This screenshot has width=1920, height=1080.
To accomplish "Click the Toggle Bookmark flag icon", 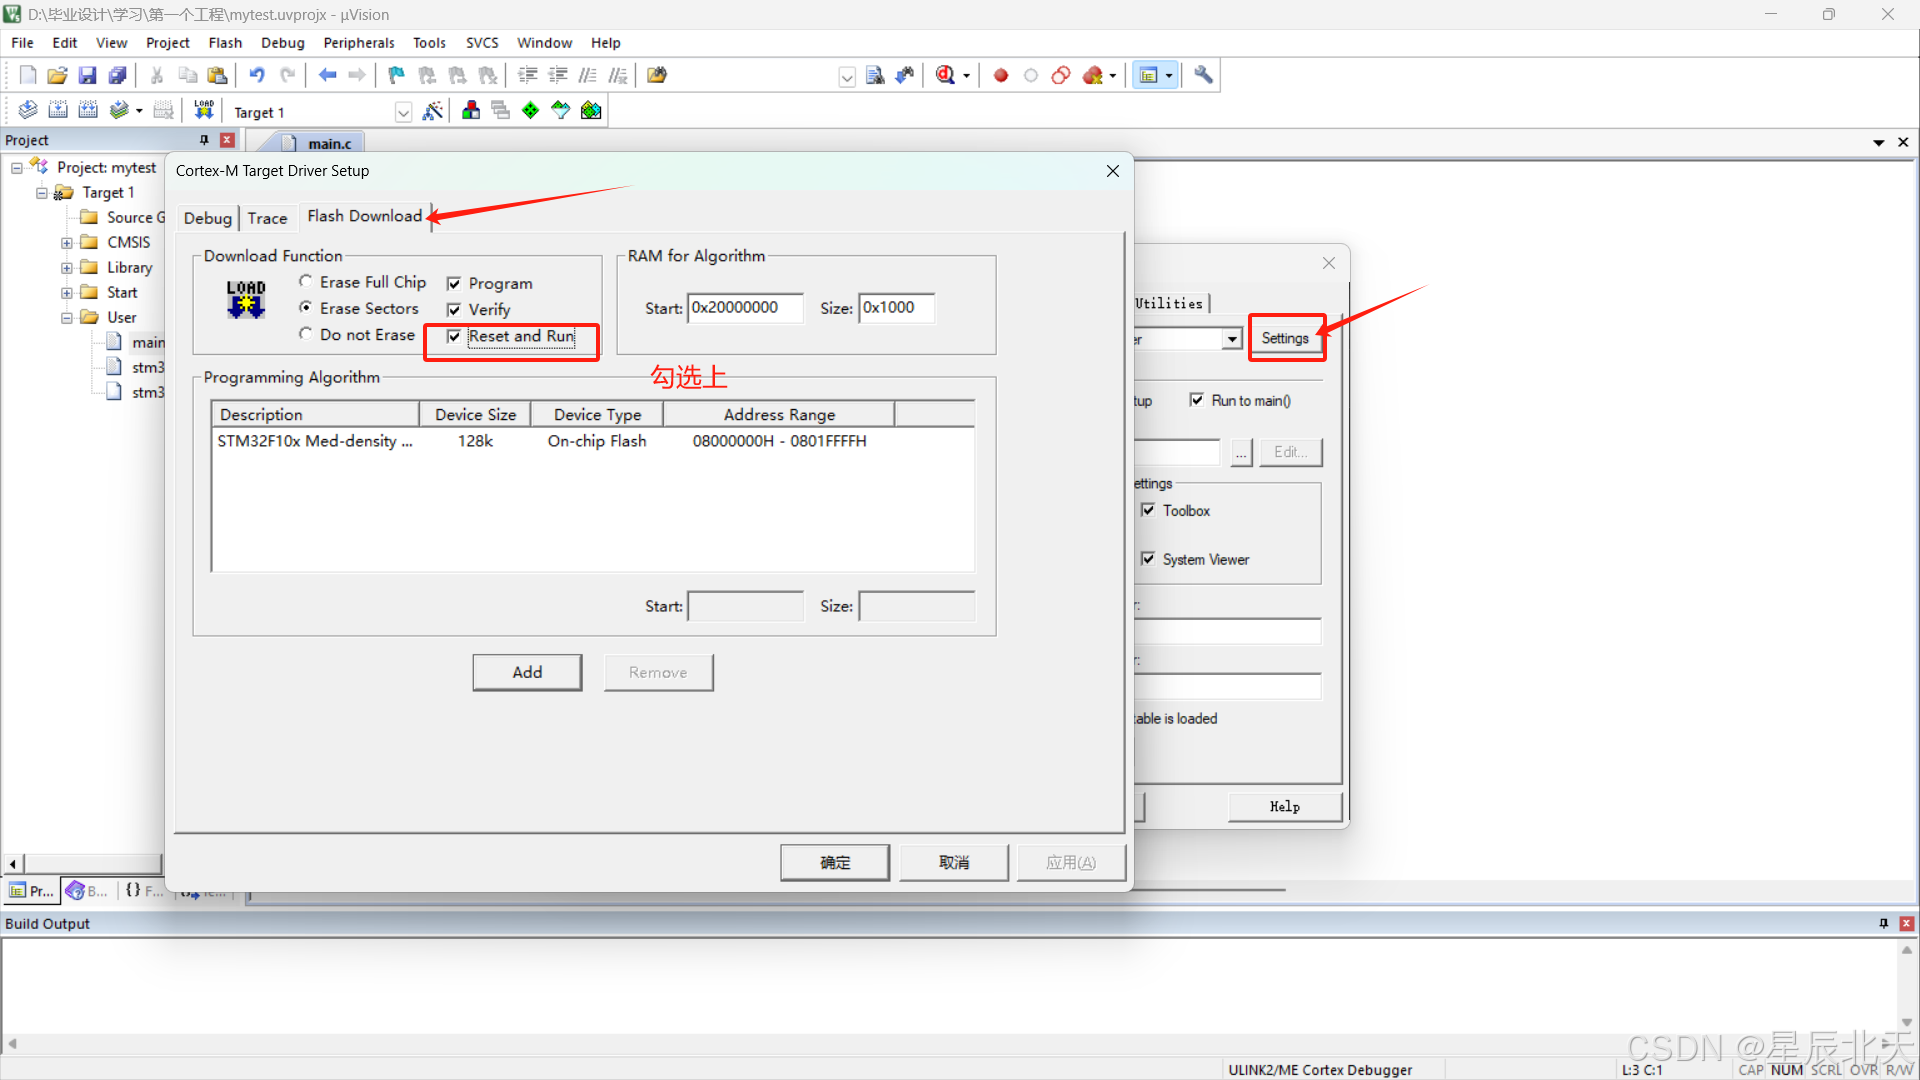I will (396, 75).
